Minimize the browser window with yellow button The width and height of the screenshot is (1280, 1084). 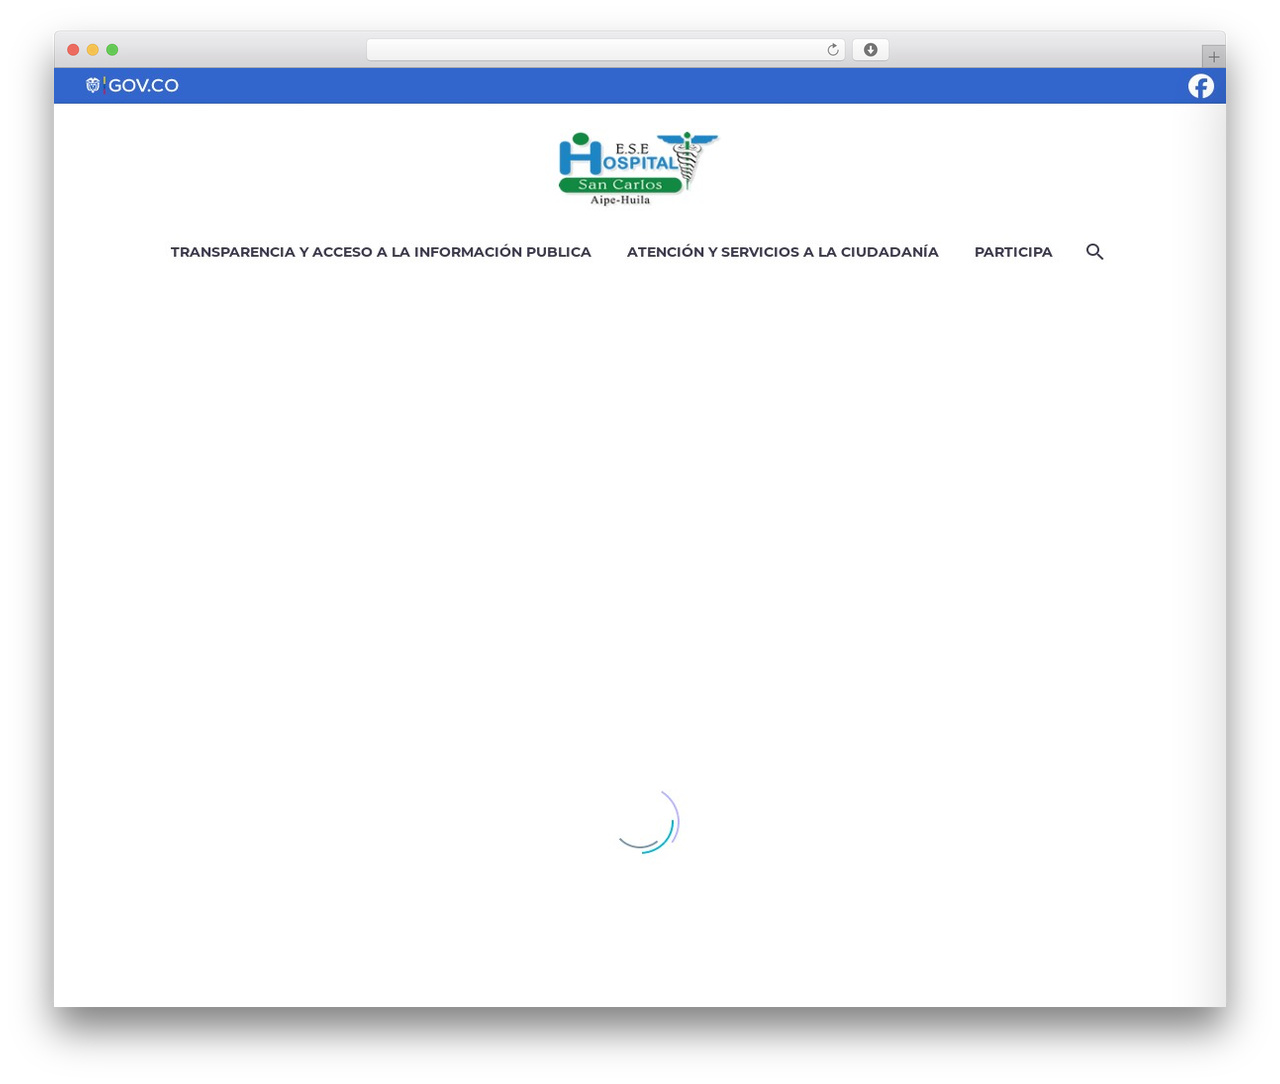[x=93, y=50]
